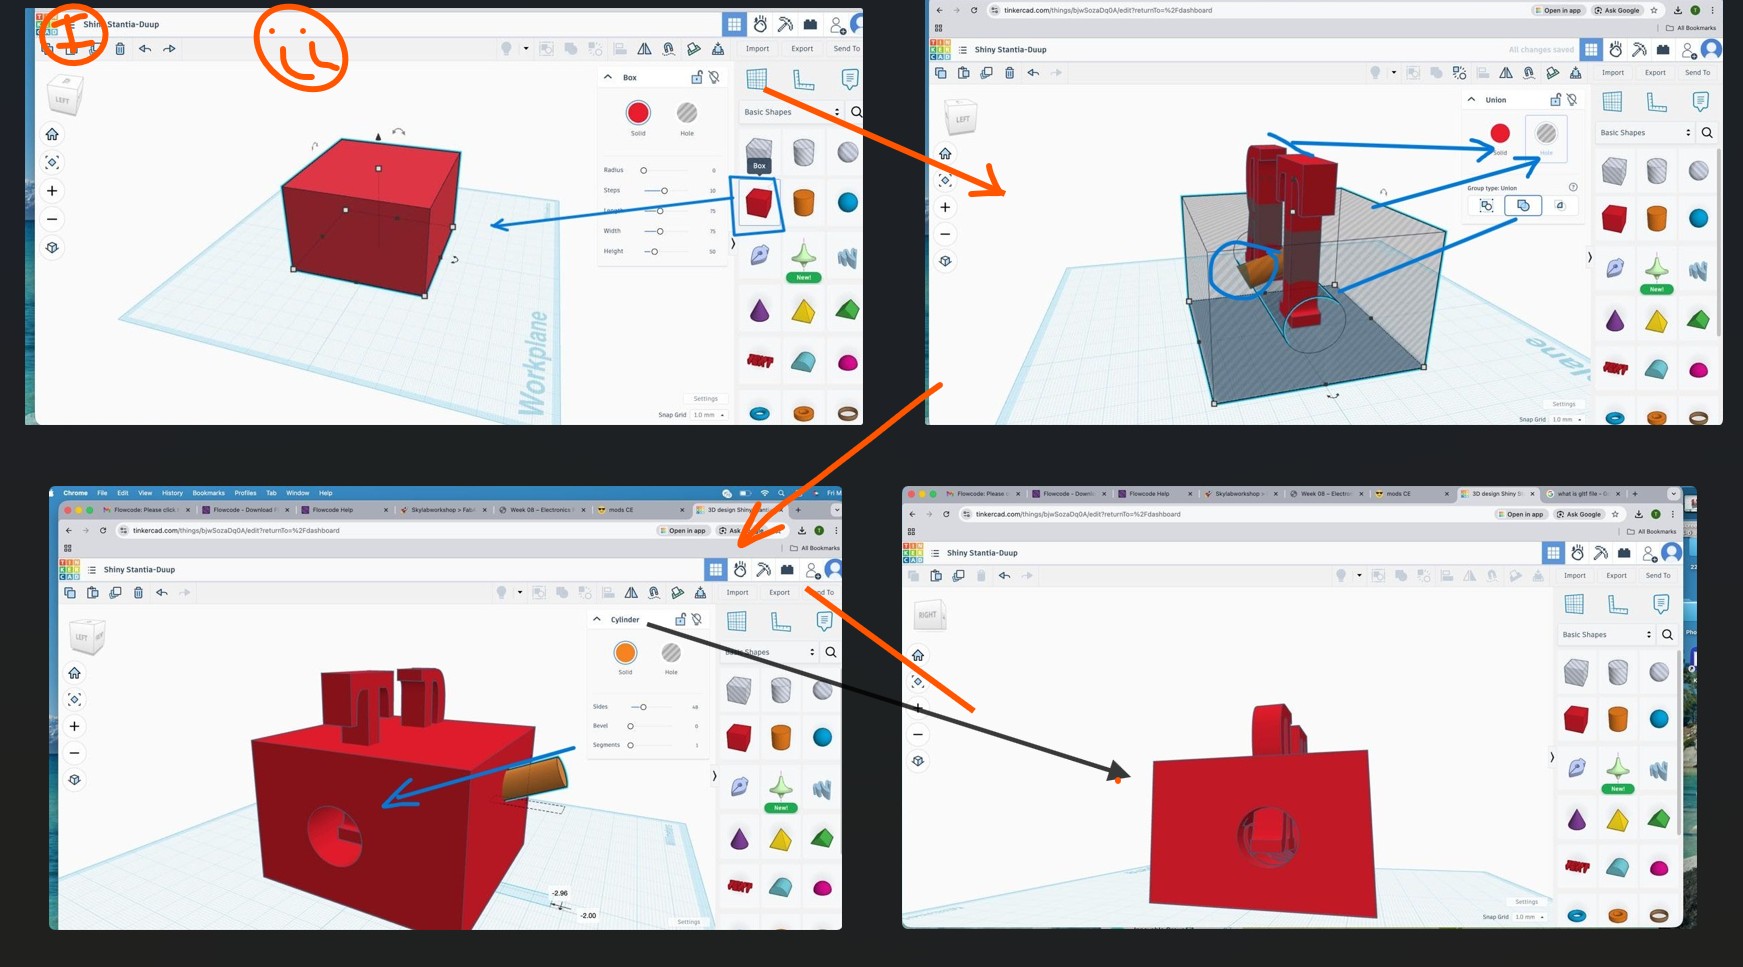The height and width of the screenshot is (967, 1743).
Task: Click the Export button
Action: (x=801, y=48)
